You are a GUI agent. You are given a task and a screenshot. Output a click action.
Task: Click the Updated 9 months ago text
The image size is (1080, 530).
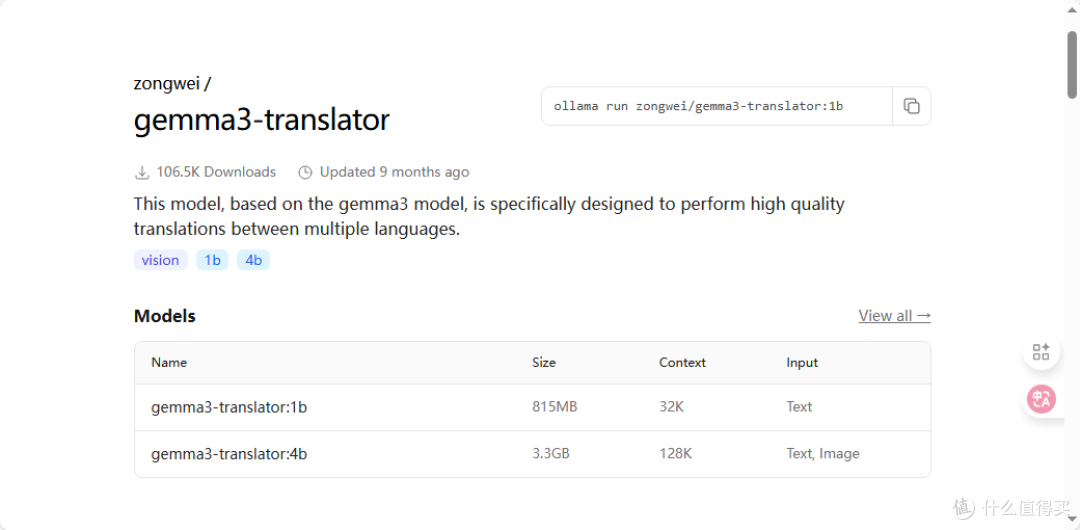click(395, 172)
